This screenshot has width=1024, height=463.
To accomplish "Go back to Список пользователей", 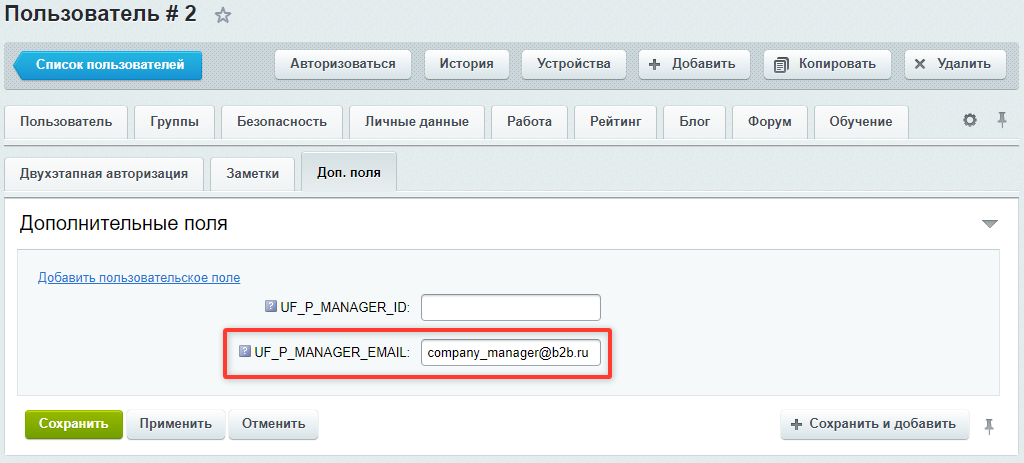I will click(108, 65).
